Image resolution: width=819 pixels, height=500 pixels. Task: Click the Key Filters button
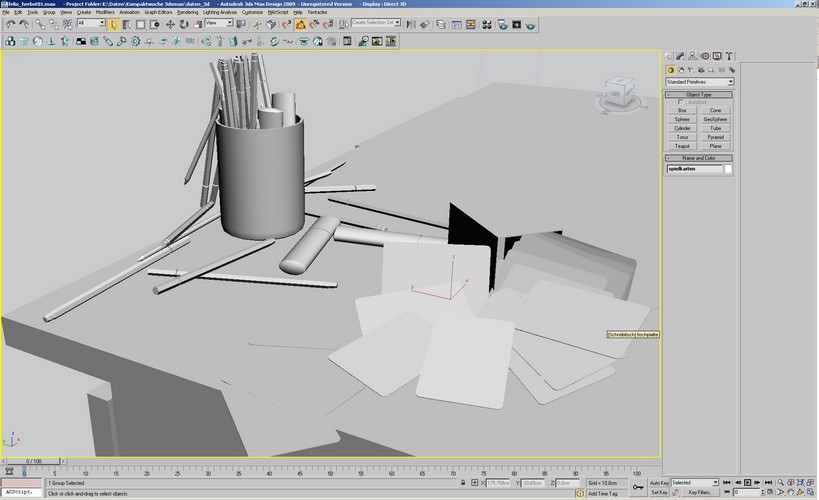[x=700, y=492]
